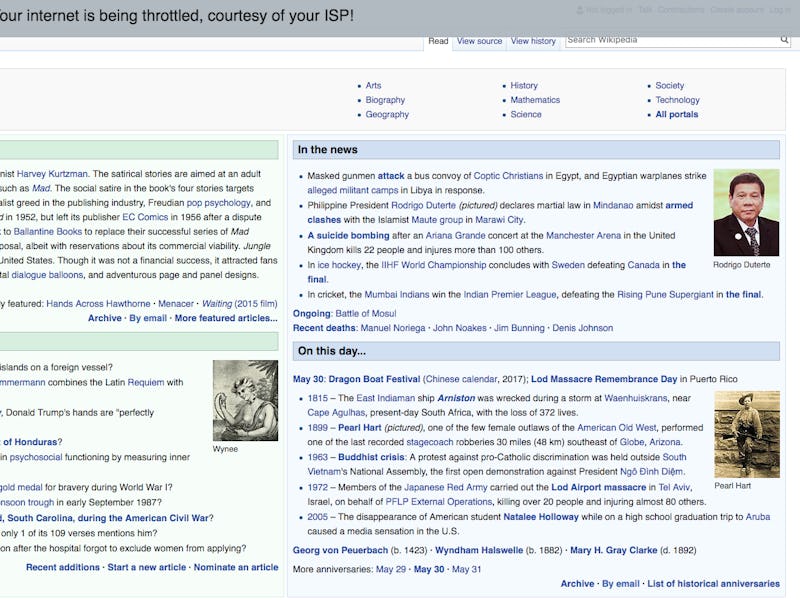The image size is (800, 600).
Task: Focus the Search Wikipedia input field
Action: click(670, 40)
